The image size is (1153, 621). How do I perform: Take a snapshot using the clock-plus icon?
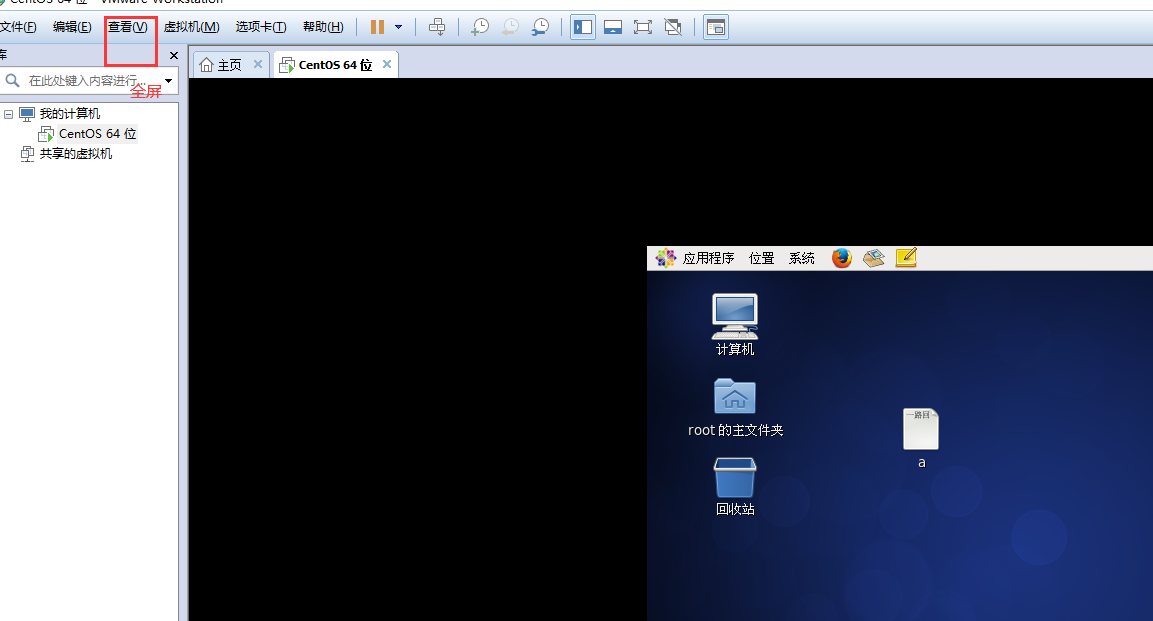tap(480, 27)
